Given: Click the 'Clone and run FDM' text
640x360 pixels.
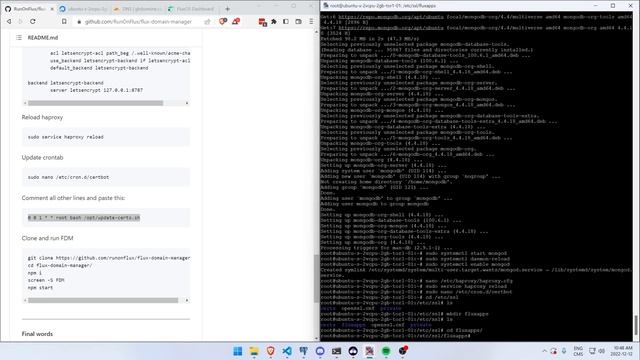Looking at the screenshot, I should pyautogui.click(x=47, y=238).
